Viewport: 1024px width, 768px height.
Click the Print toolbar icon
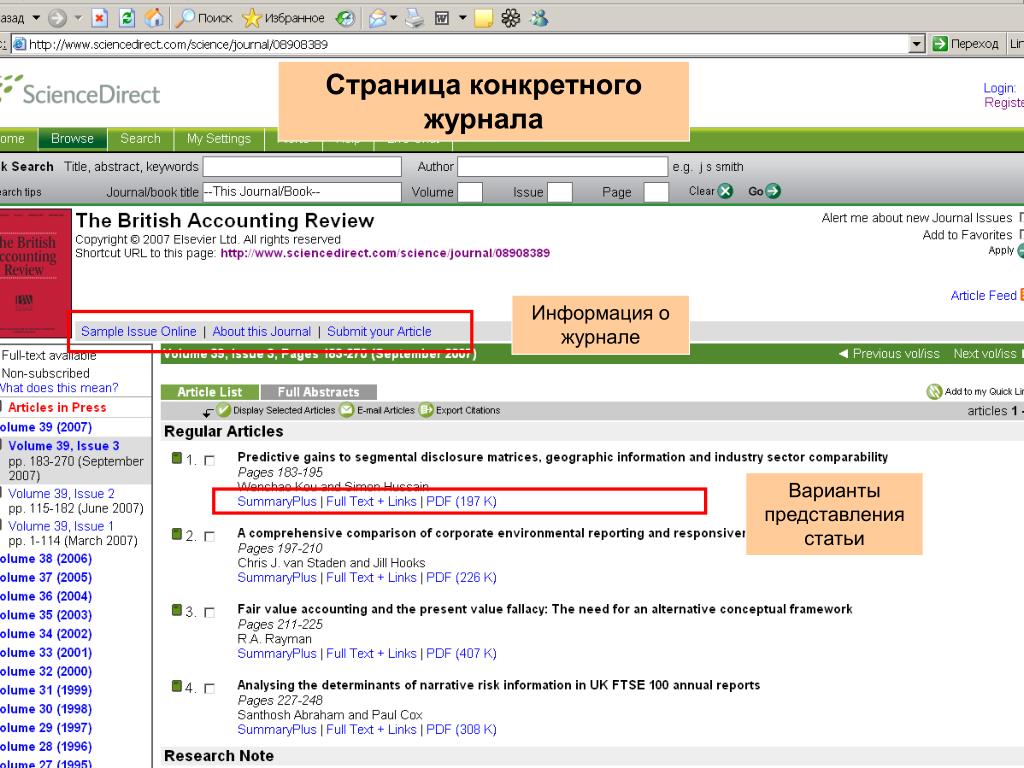414,18
